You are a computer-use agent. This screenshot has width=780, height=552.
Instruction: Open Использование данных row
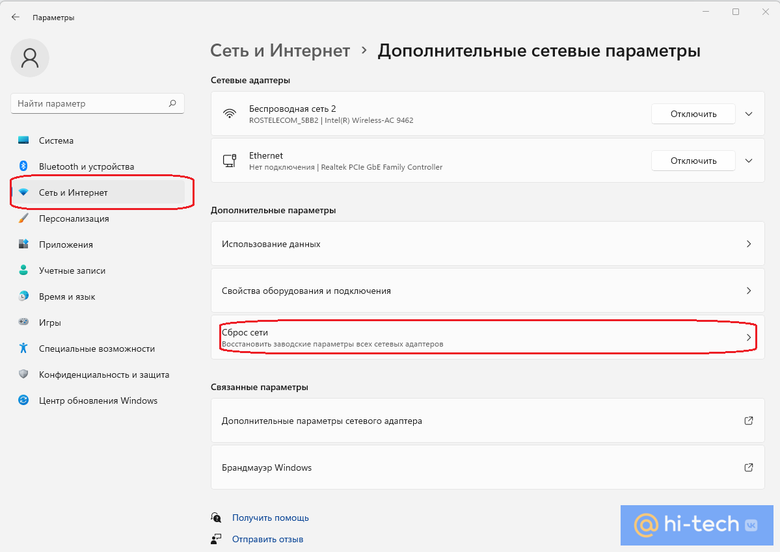488,244
